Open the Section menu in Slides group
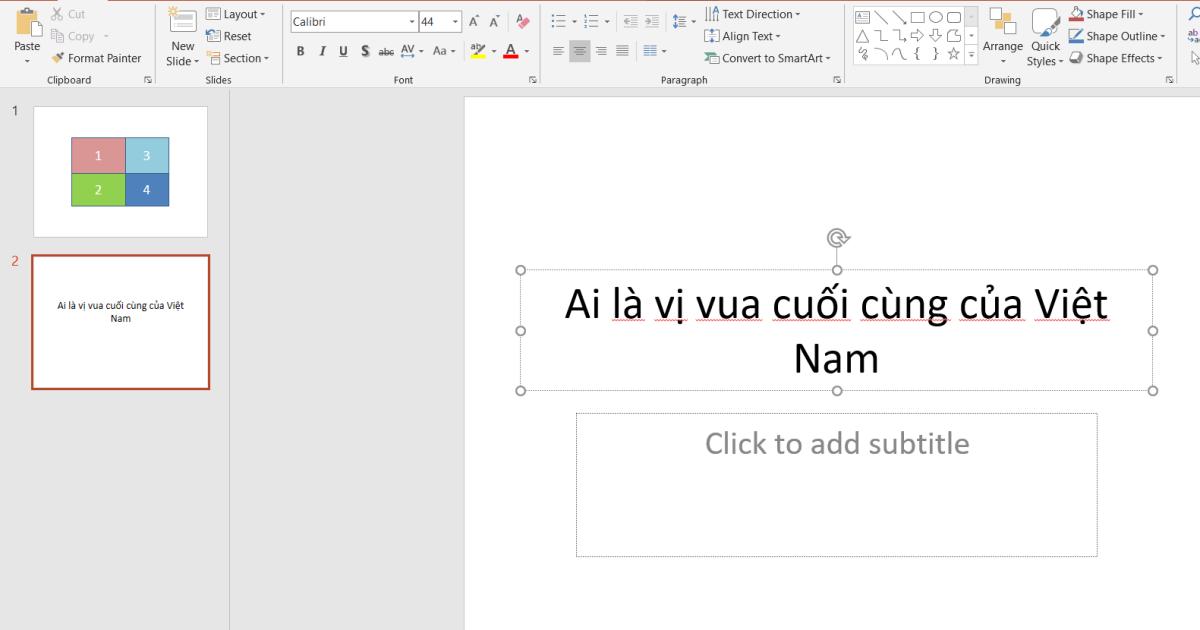1200x630 pixels. tap(238, 58)
